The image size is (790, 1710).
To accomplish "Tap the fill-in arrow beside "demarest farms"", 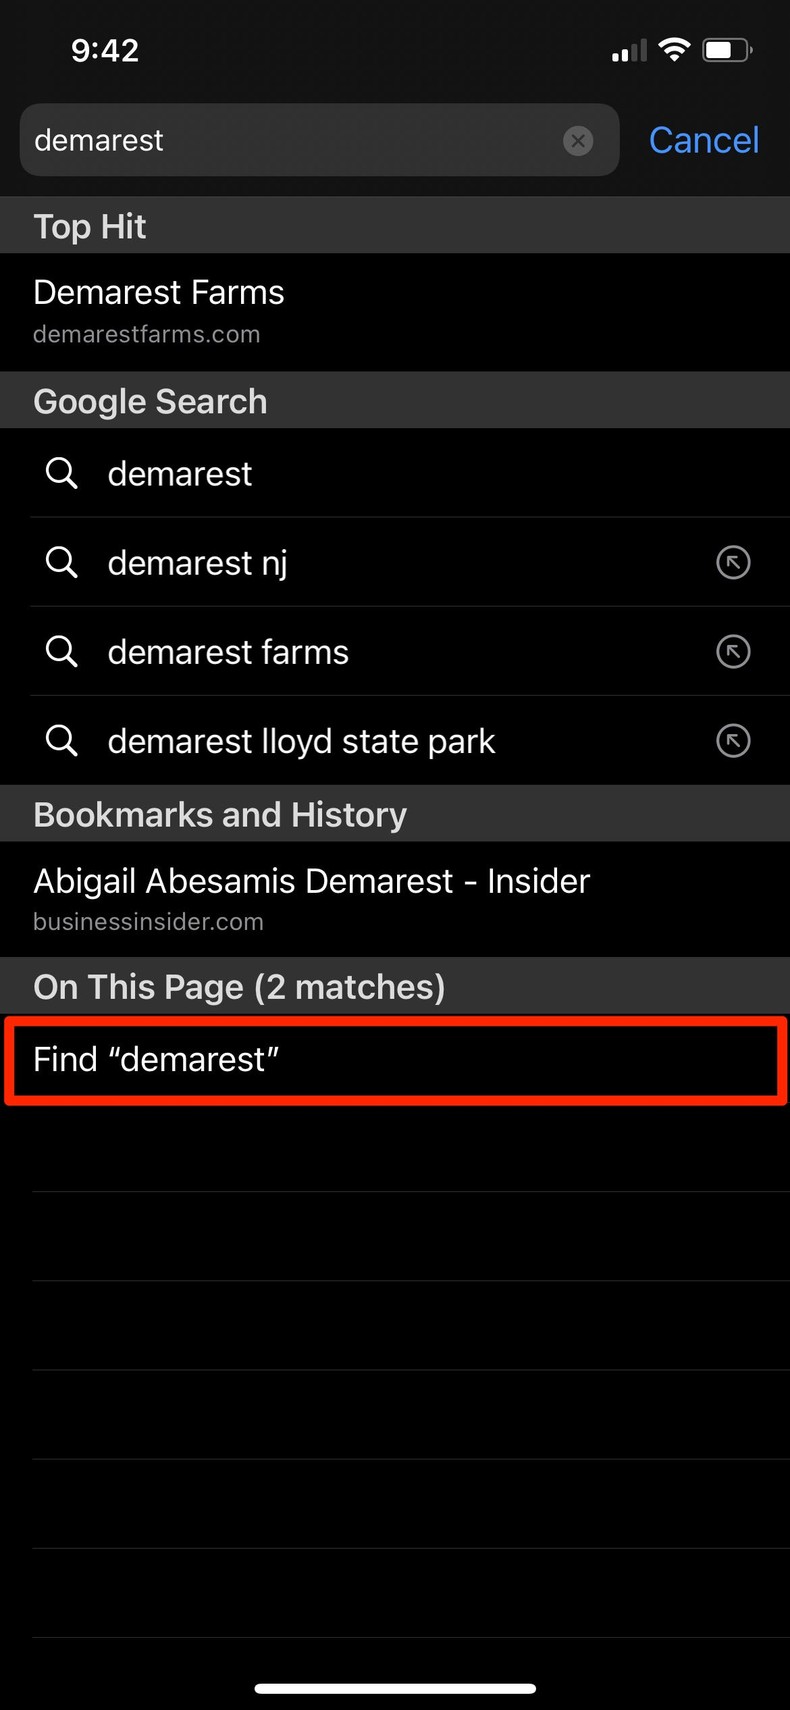I will [733, 652].
